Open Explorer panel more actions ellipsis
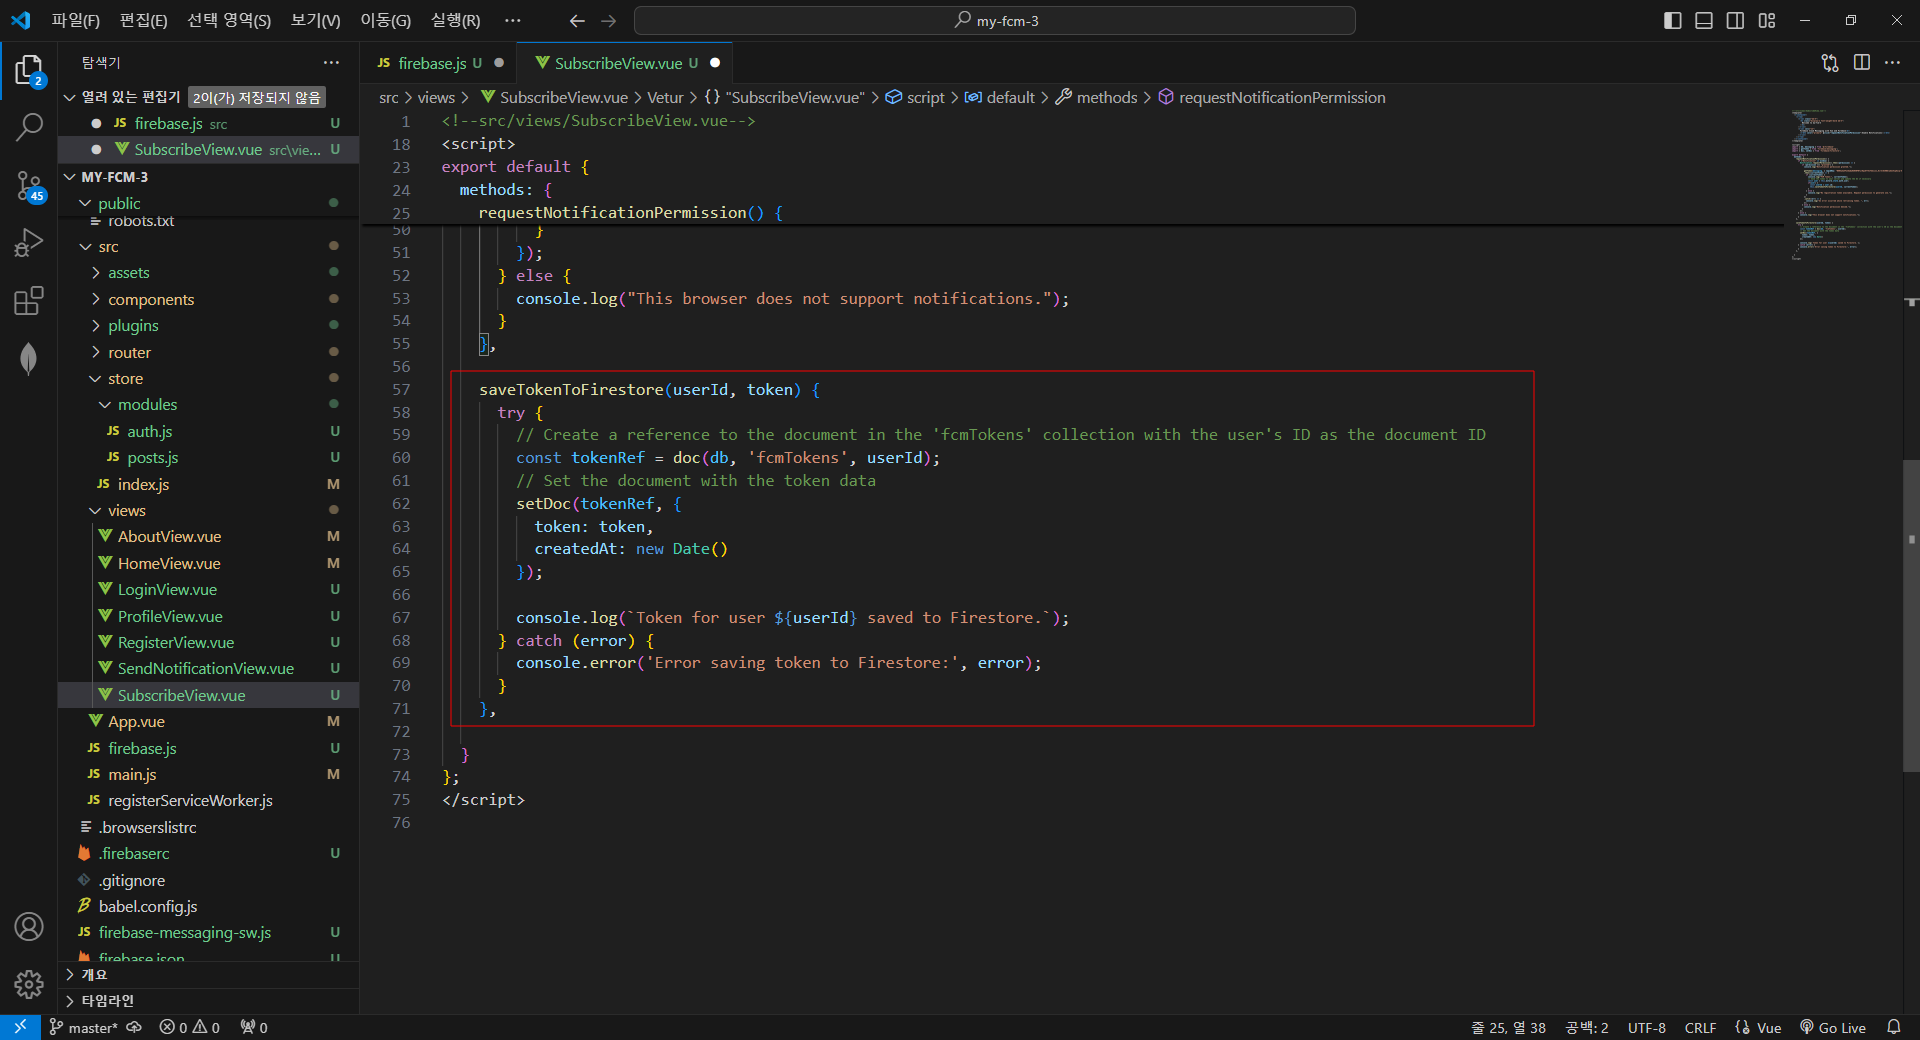The image size is (1920, 1040). click(x=331, y=63)
